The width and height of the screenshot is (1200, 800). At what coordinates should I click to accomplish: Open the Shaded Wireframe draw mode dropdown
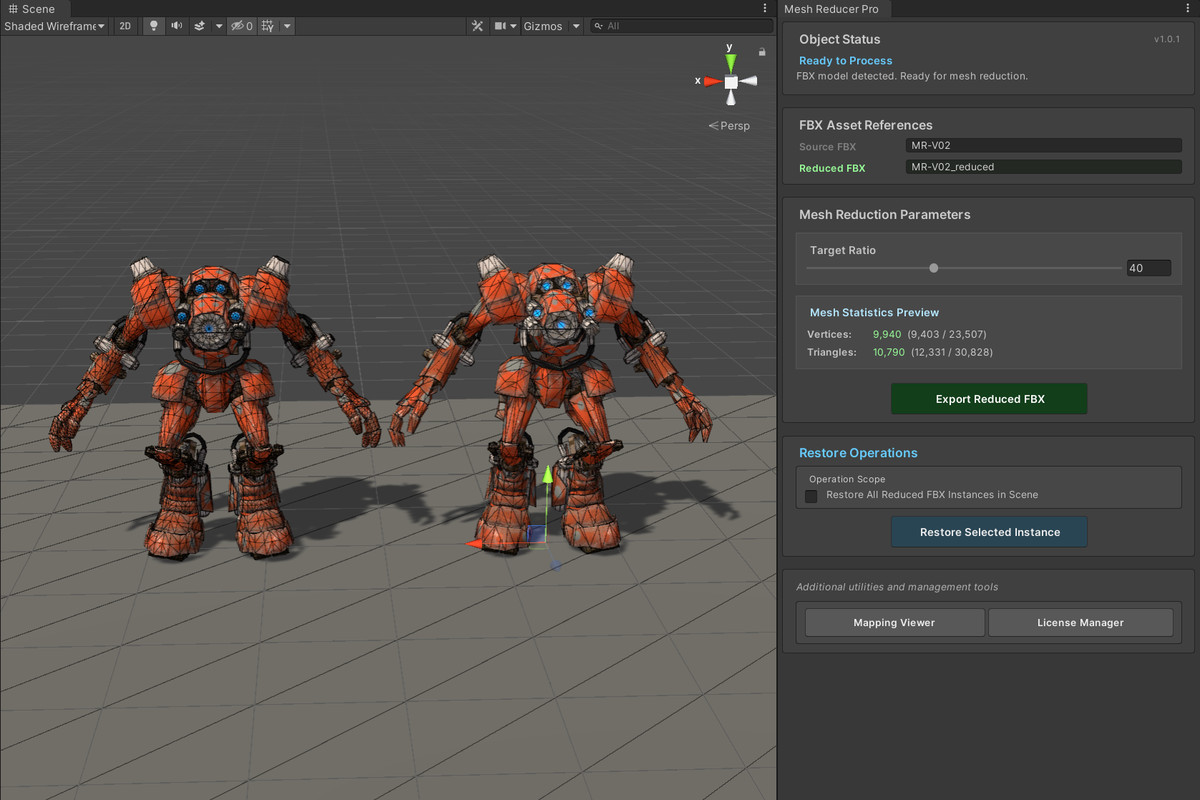coord(54,26)
